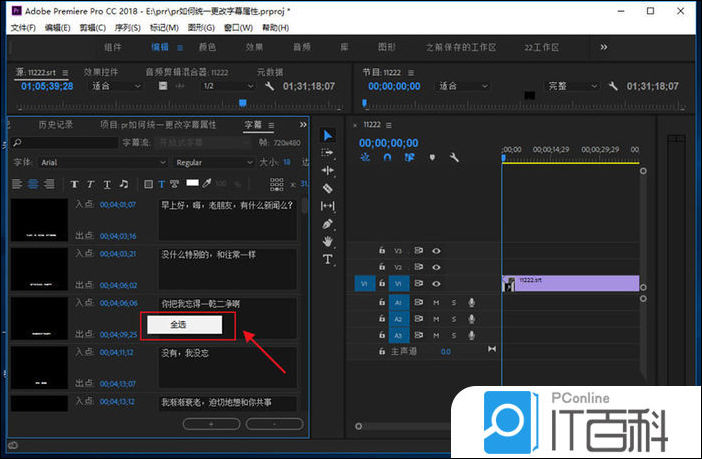Screen dimensions: 702x459
Task: Expand the Regular font style dropdown
Action: click(x=210, y=162)
